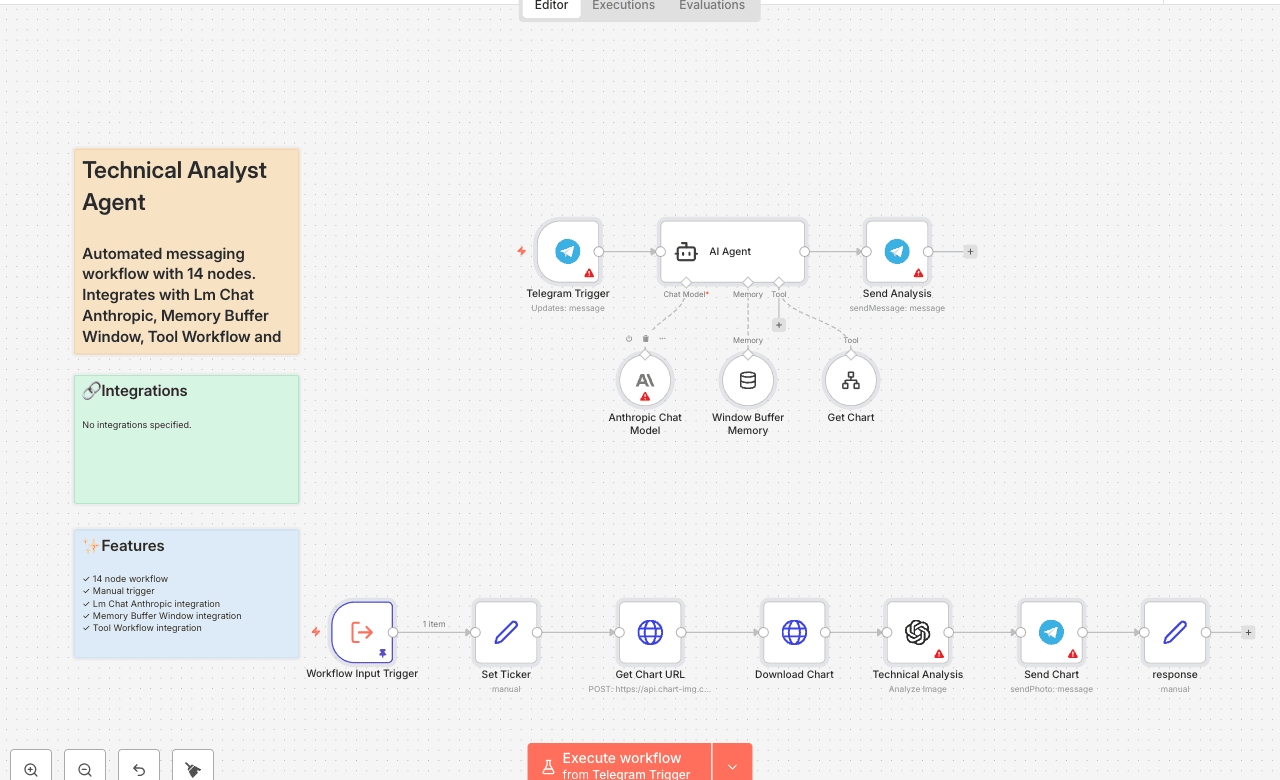
Task: Switch to the Evaluations tab
Action: tap(711, 6)
